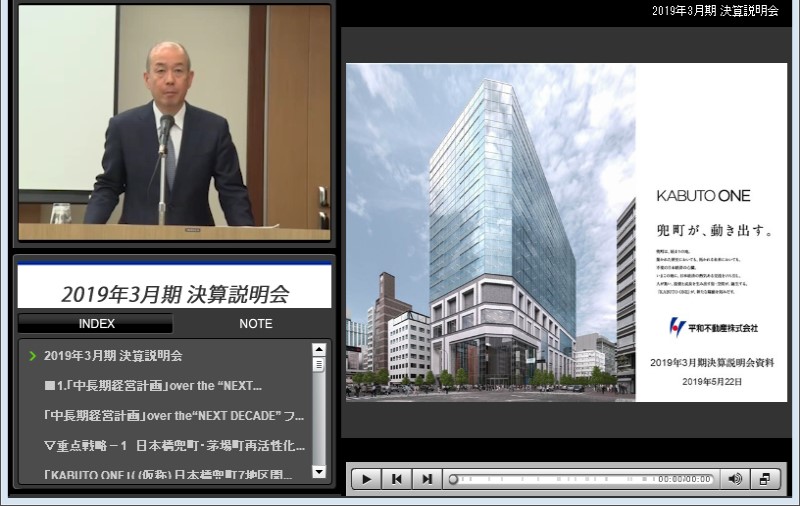Skip to next chapter button
The image size is (800, 506).
tap(427, 479)
